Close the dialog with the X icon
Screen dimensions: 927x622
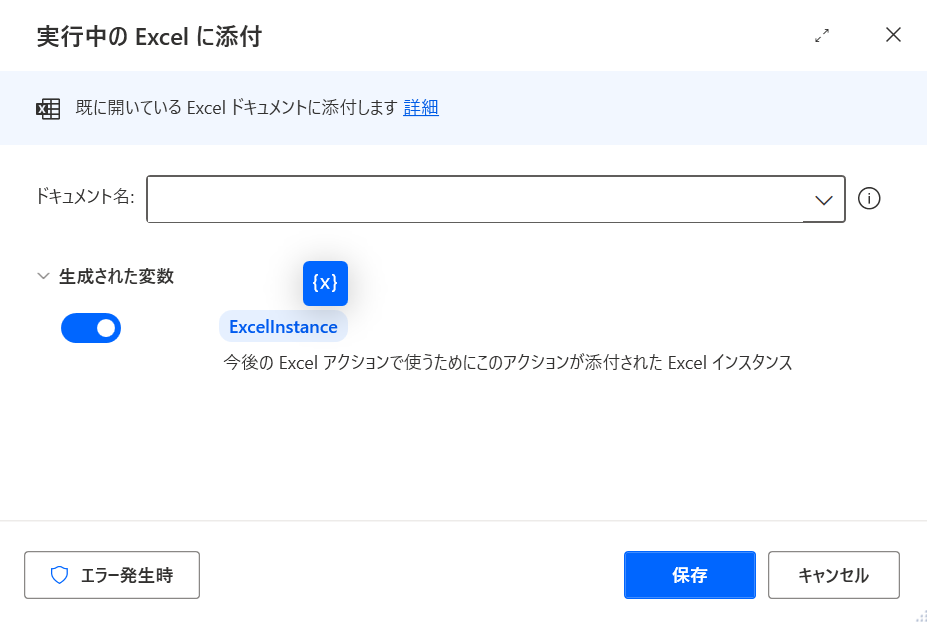(x=893, y=36)
